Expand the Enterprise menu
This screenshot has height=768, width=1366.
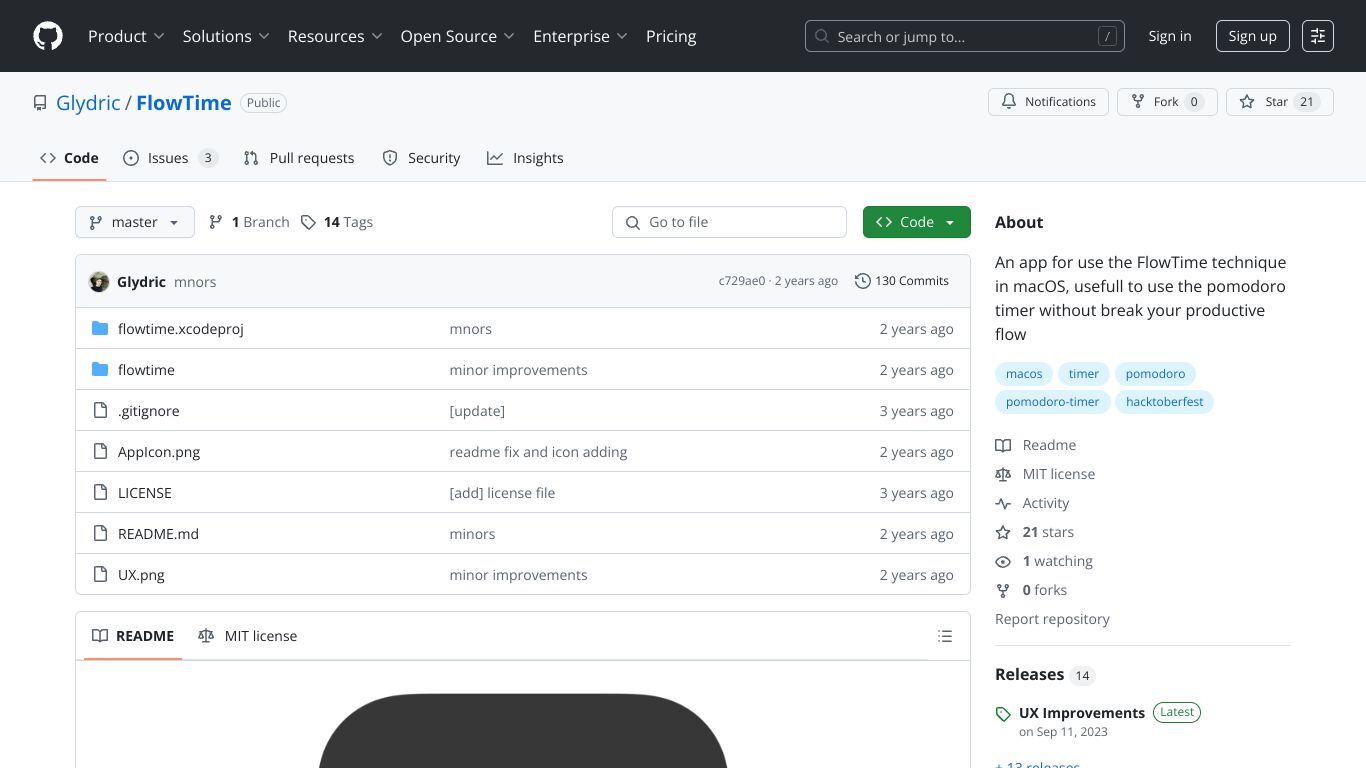[x=580, y=36]
